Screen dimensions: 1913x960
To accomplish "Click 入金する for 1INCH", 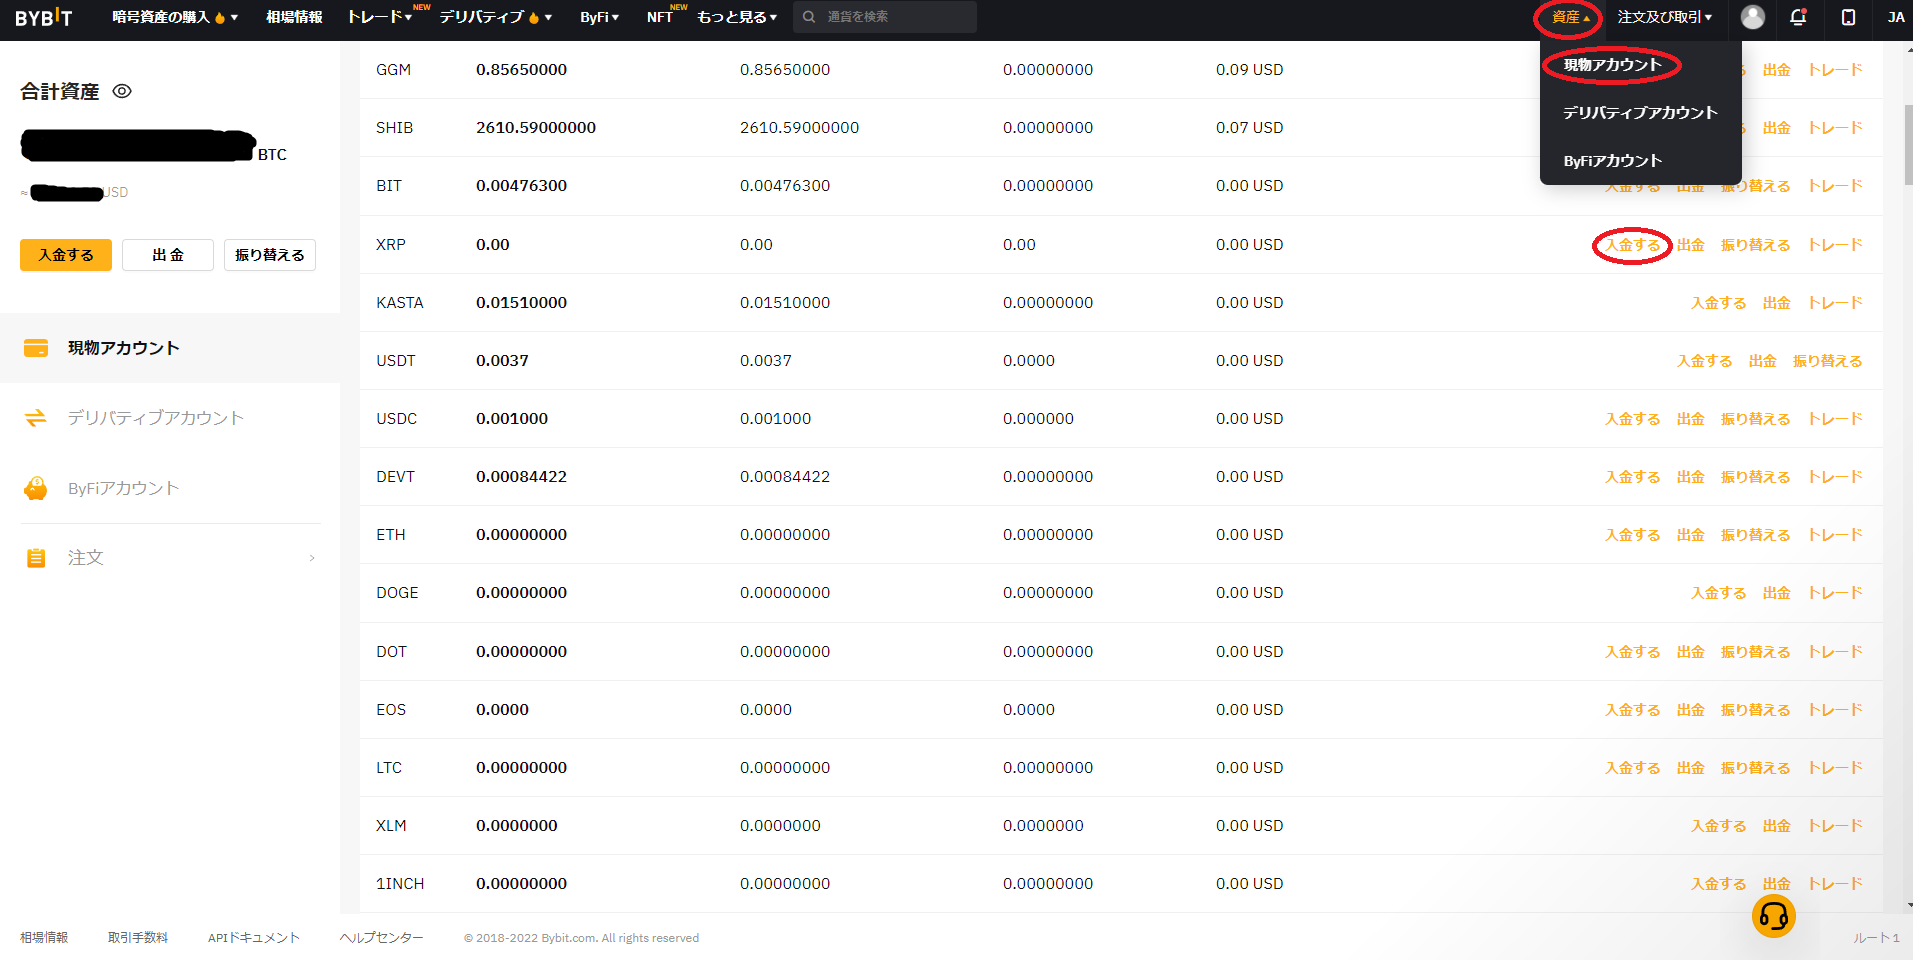I will coord(1718,884).
